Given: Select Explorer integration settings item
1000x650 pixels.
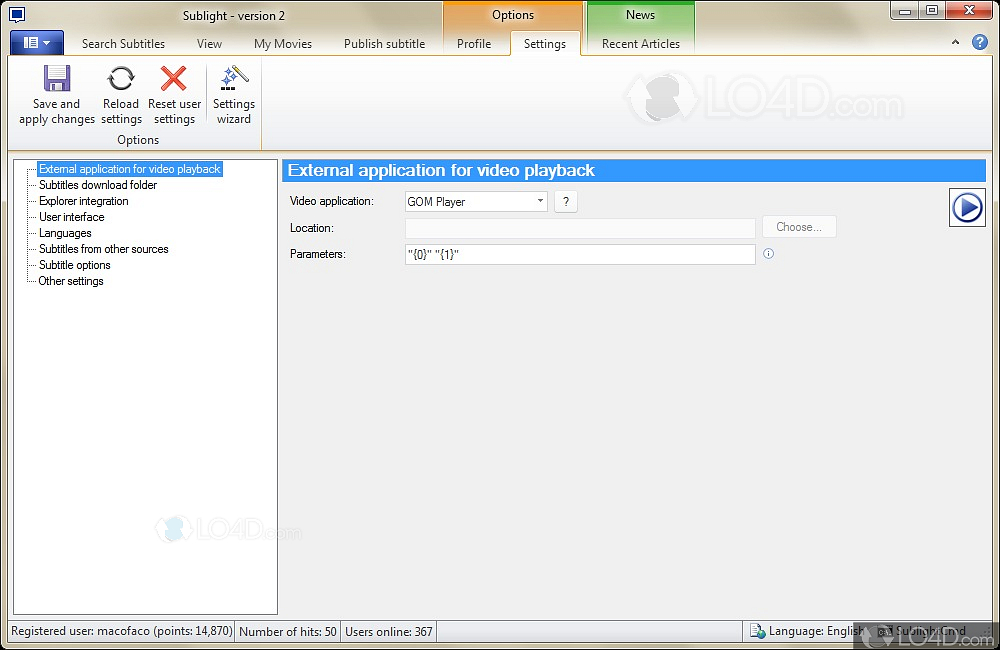Looking at the screenshot, I should [84, 201].
